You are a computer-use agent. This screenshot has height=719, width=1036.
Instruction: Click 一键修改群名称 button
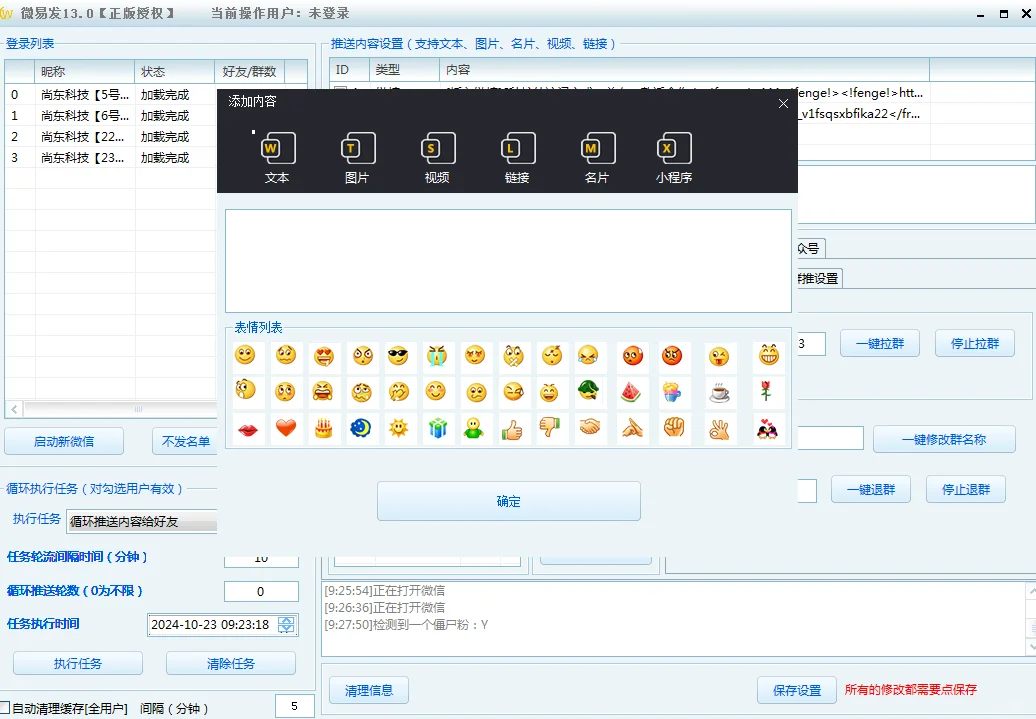[944, 439]
